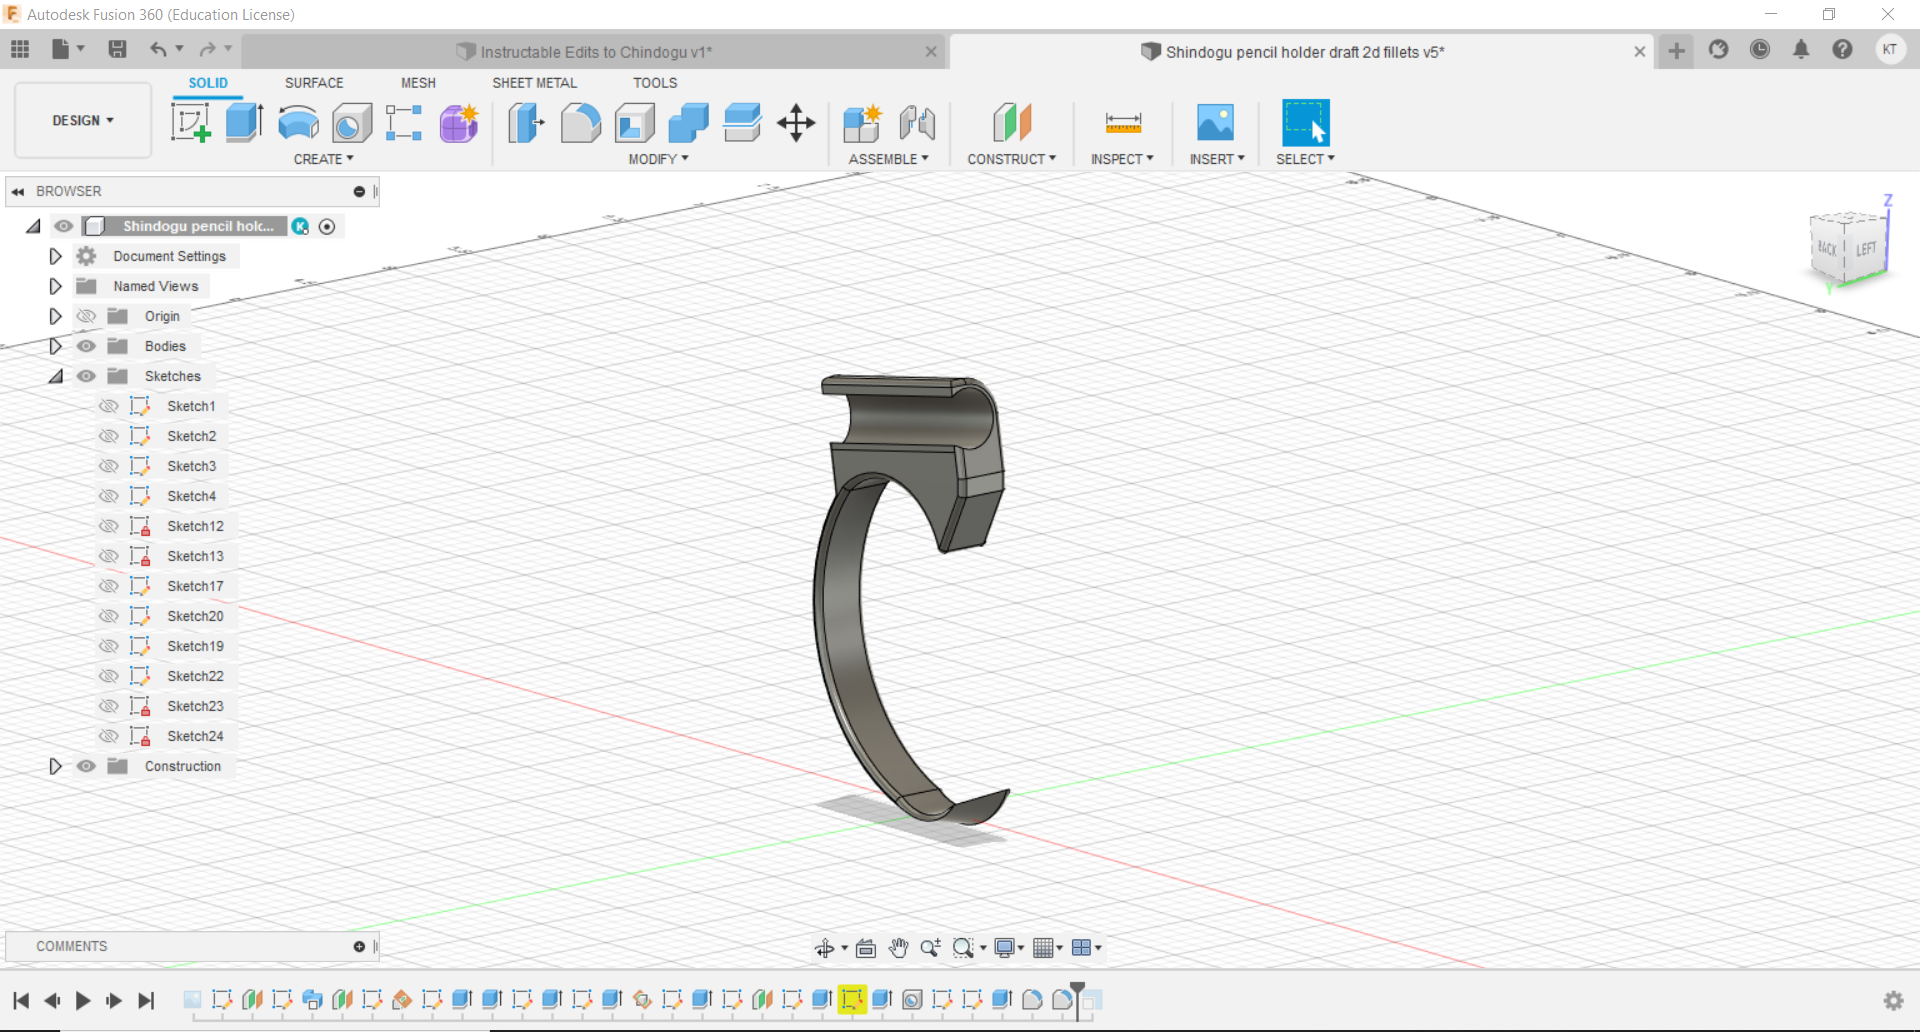Jump to the timeline beginning
Viewport: 1920px width, 1032px height.
[21, 1000]
